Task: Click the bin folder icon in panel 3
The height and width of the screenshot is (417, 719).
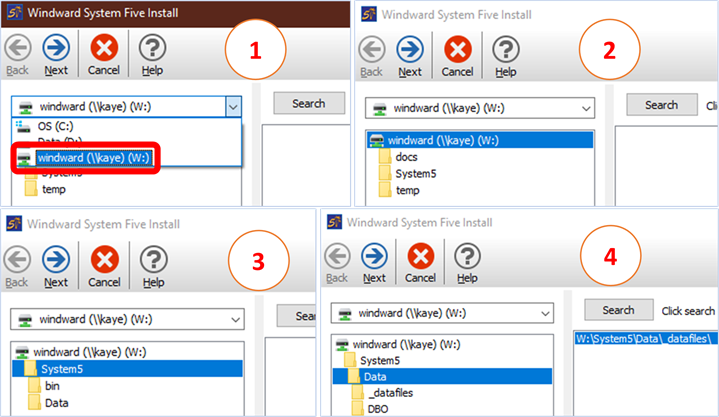Action: (34, 385)
